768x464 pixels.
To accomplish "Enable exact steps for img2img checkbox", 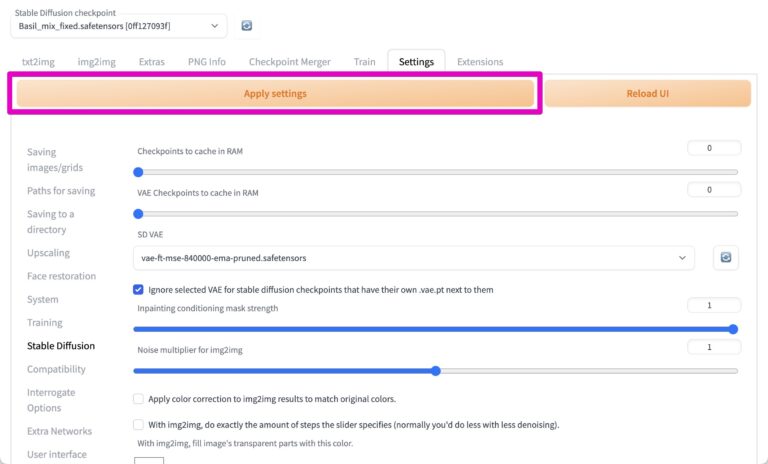I will click(139, 424).
